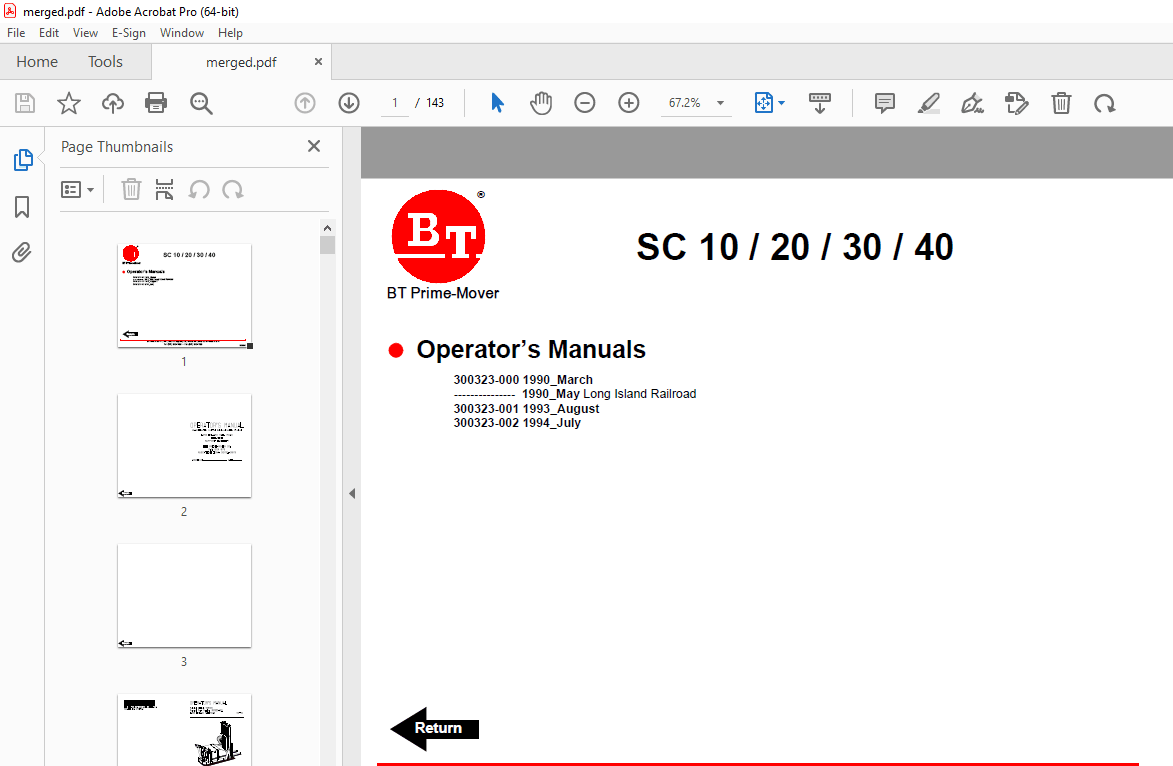Open the Attachments panel from the sidebar
The image size is (1173, 766).
[22, 252]
